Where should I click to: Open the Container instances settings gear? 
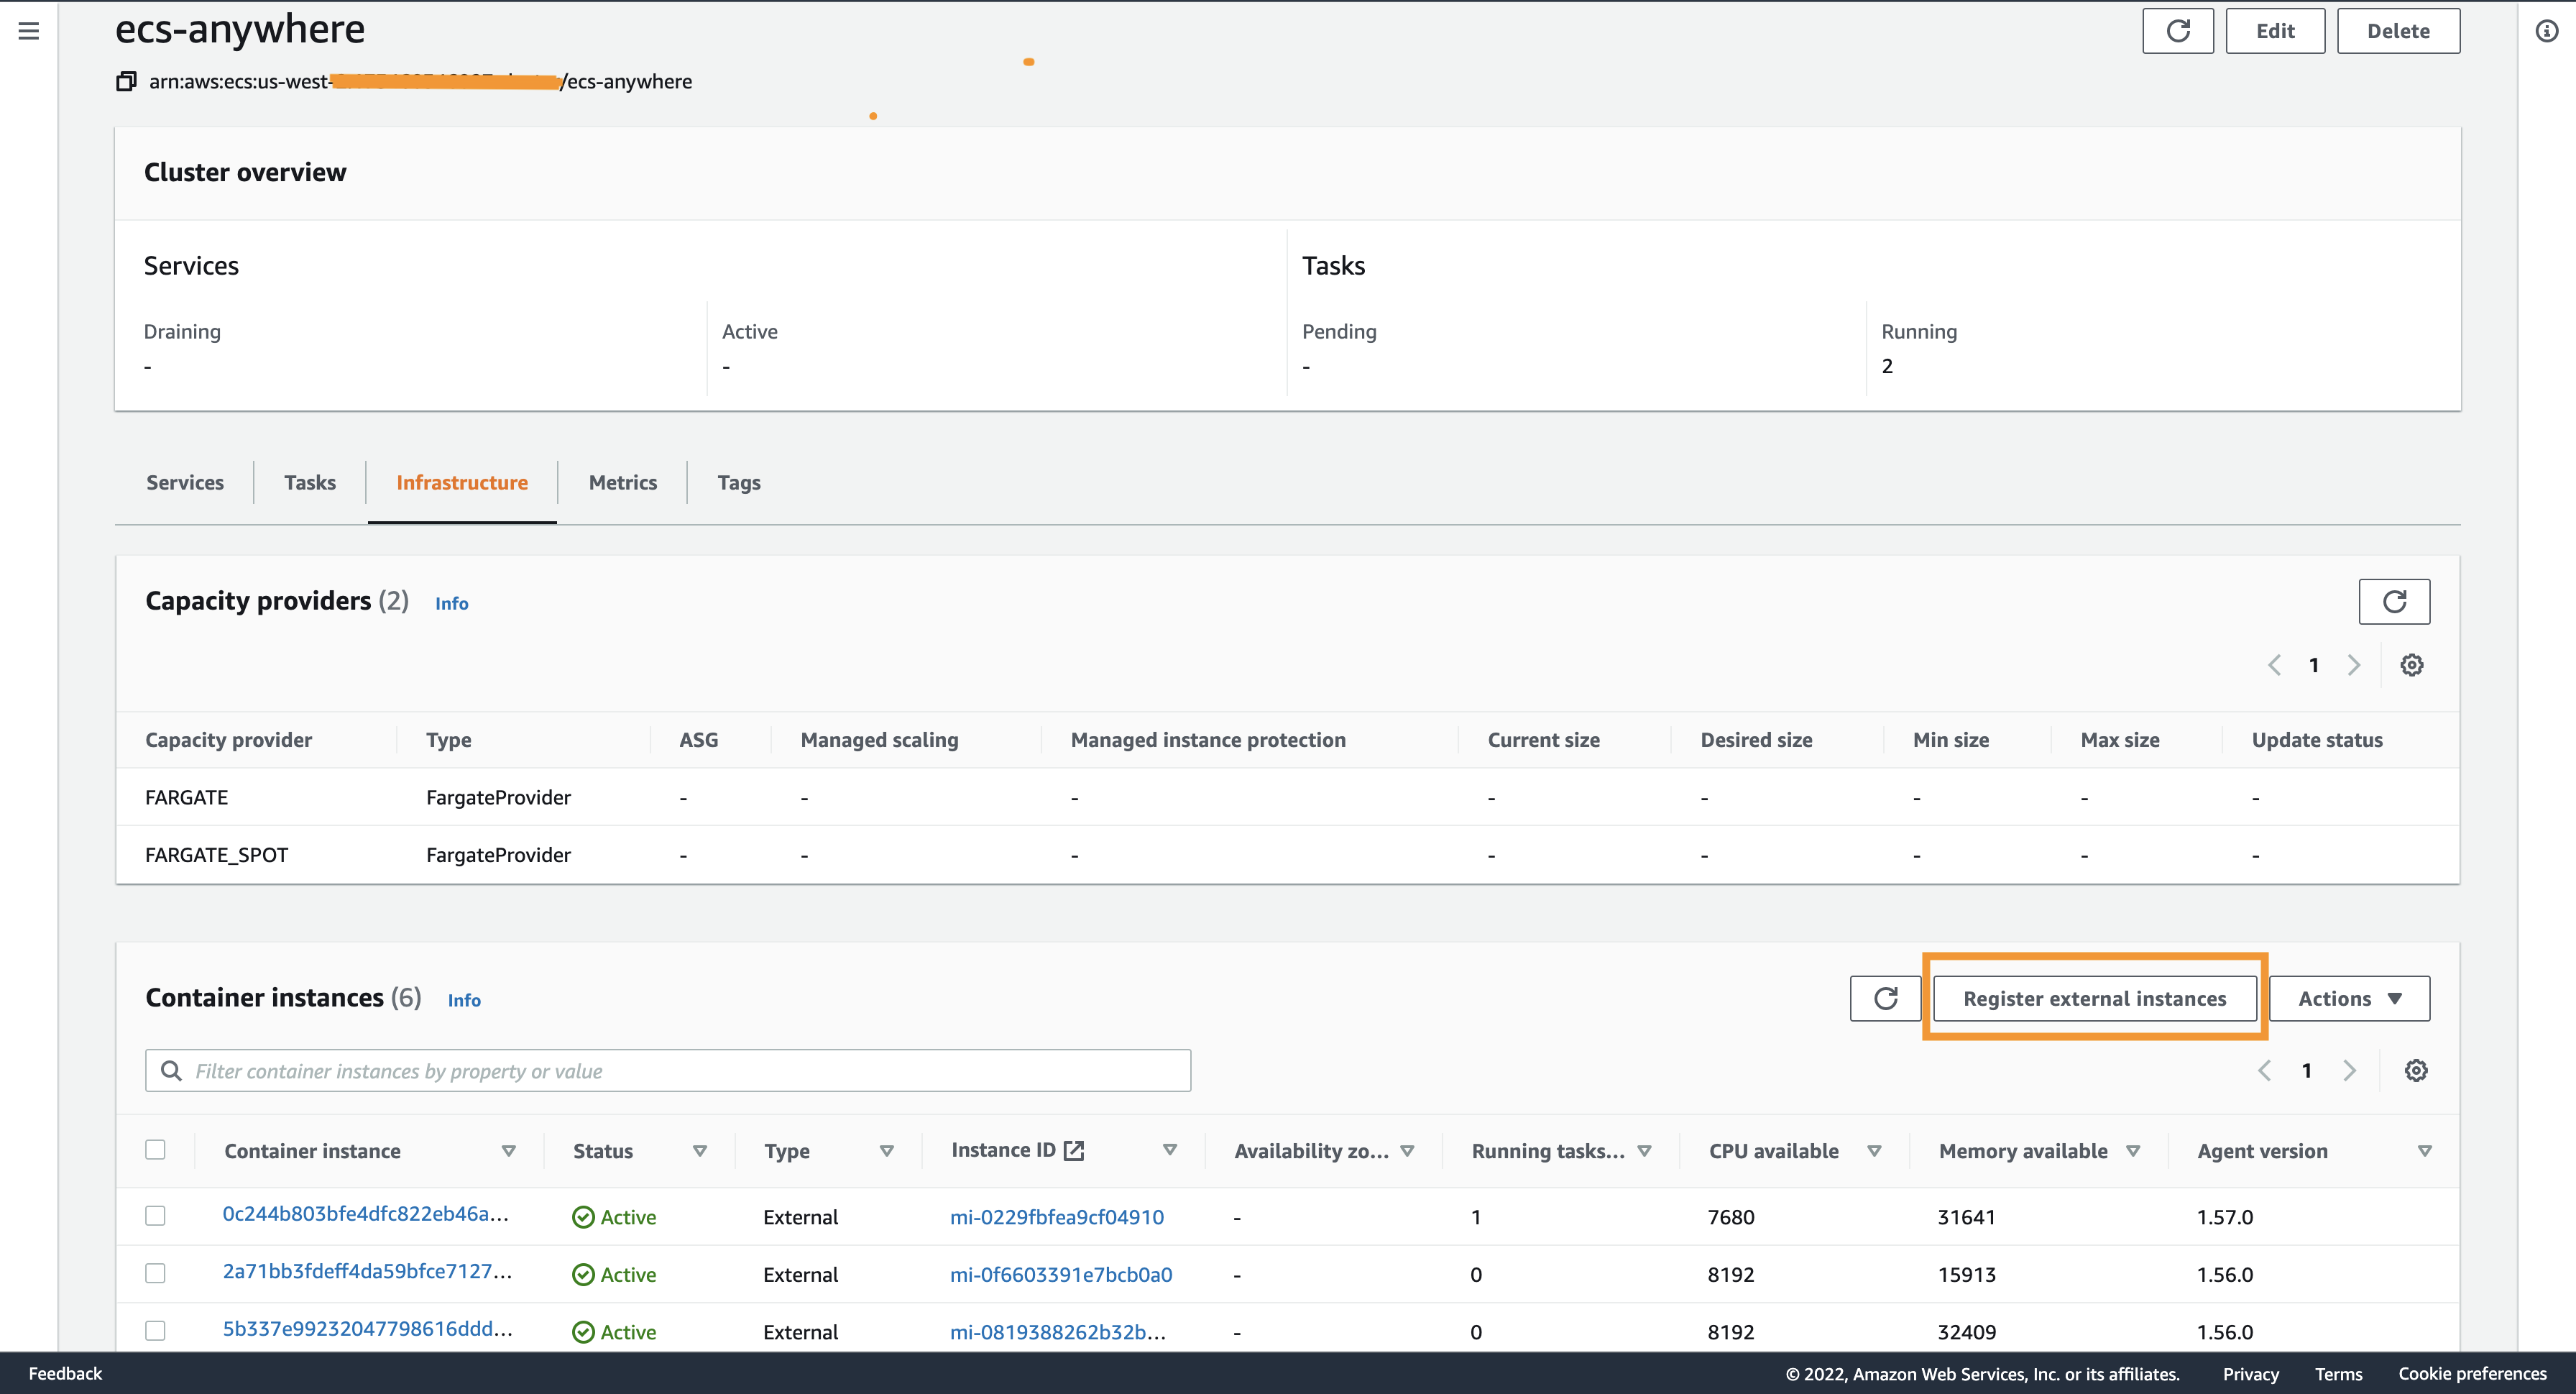[2417, 1070]
